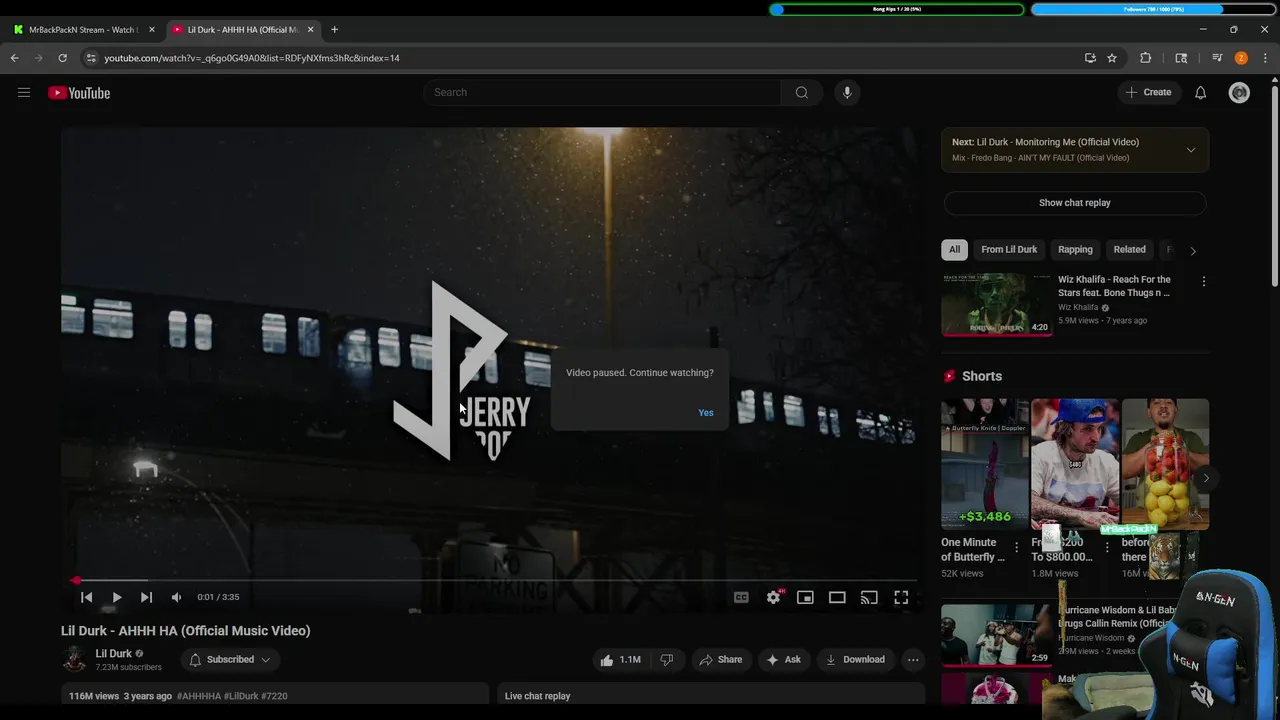The height and width of the screenshot is (720, 1280).
Task: Open Wiz Khalifa Reach For the Stars thumbnail
Action: [x=996, y=304]
